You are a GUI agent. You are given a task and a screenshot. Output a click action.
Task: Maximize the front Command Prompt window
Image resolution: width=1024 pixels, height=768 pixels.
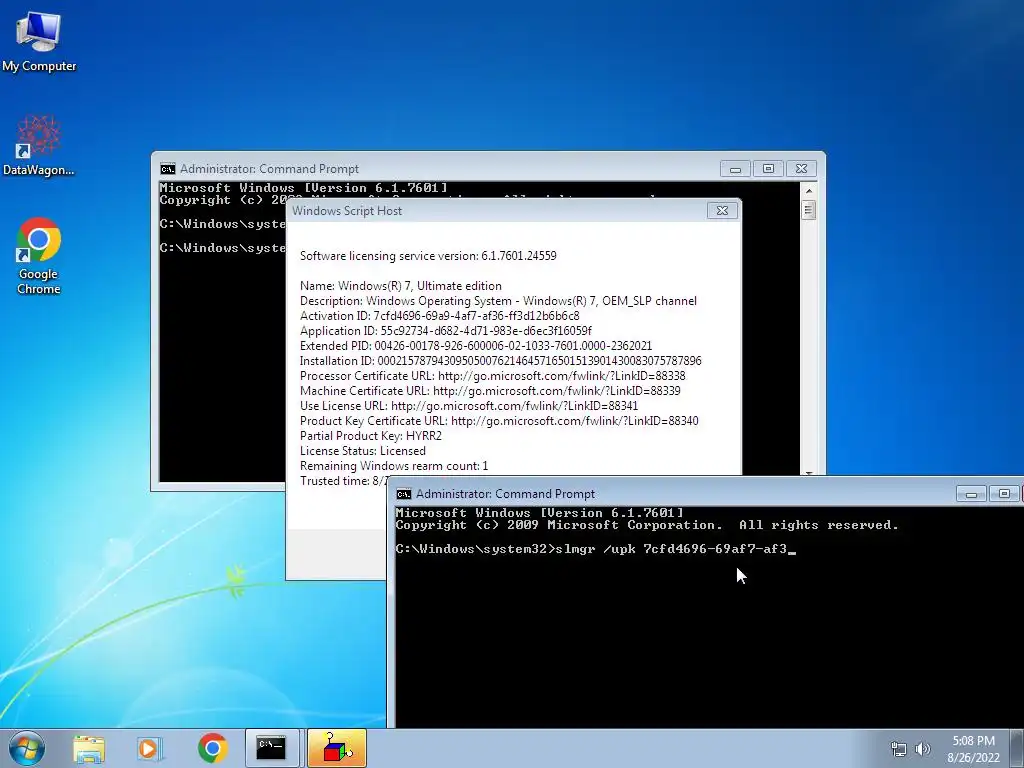[1004, 494]
